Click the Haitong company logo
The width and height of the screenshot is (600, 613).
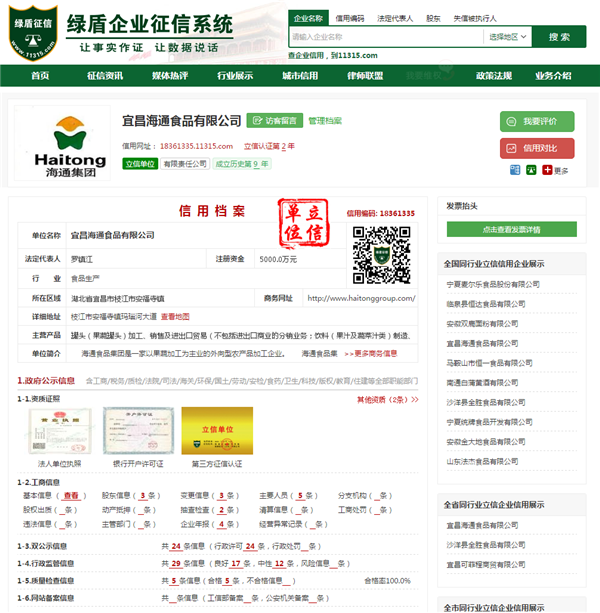click(x=69, y=144)
